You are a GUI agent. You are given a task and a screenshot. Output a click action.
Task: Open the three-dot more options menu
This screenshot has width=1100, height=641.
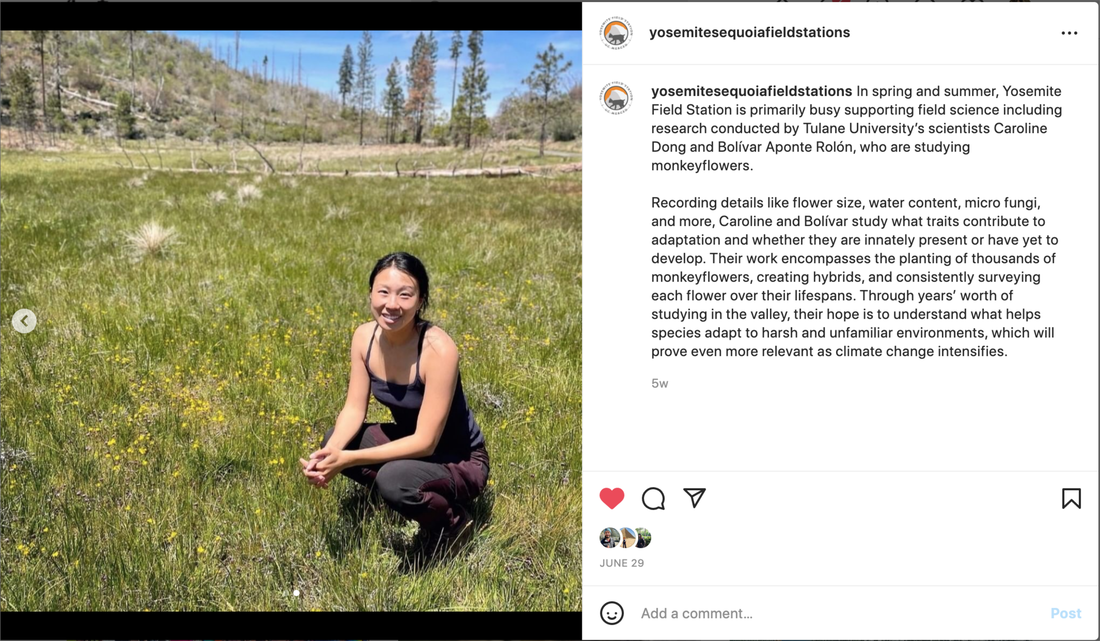tap(1069, 33)
